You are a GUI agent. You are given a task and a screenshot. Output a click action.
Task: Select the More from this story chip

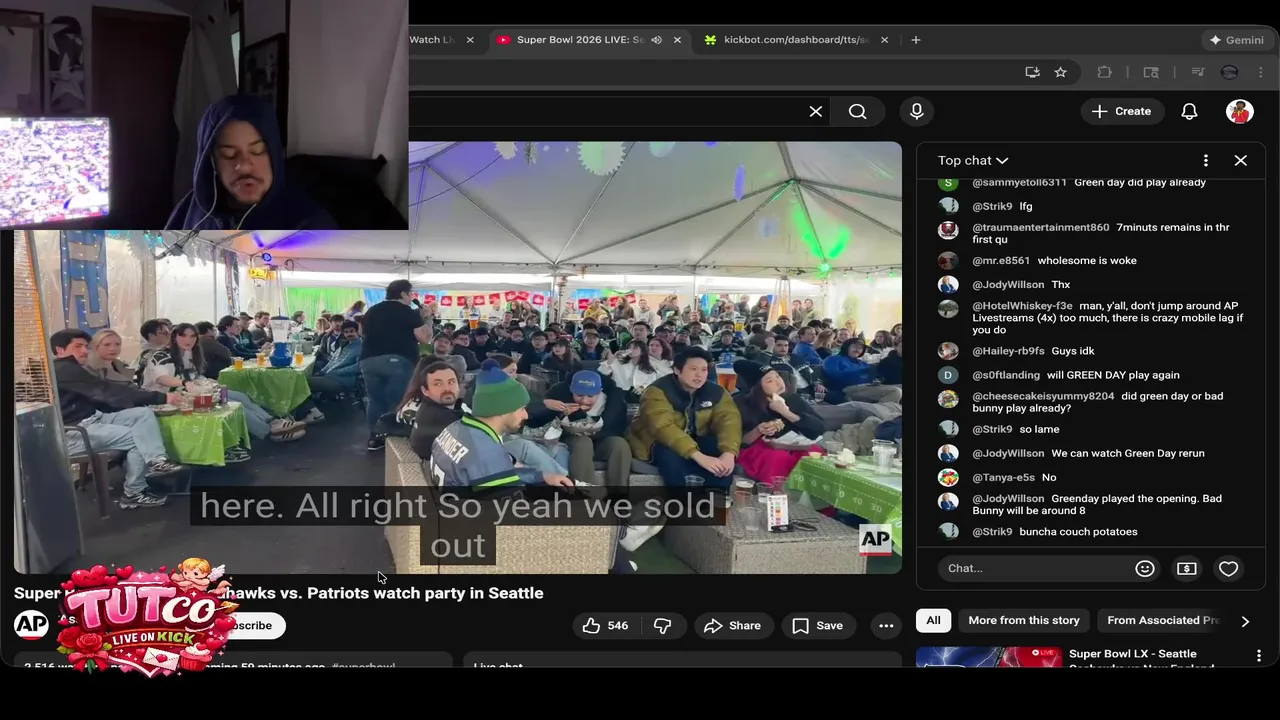coord(1024,620)
